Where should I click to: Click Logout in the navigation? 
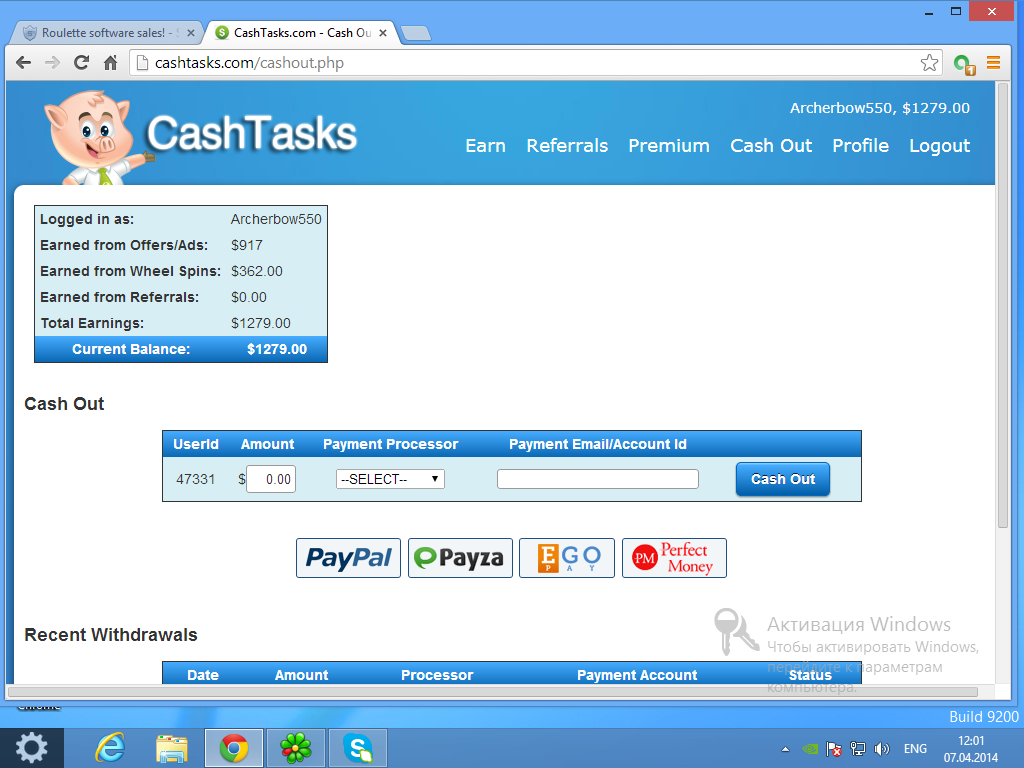coord(939,146)
